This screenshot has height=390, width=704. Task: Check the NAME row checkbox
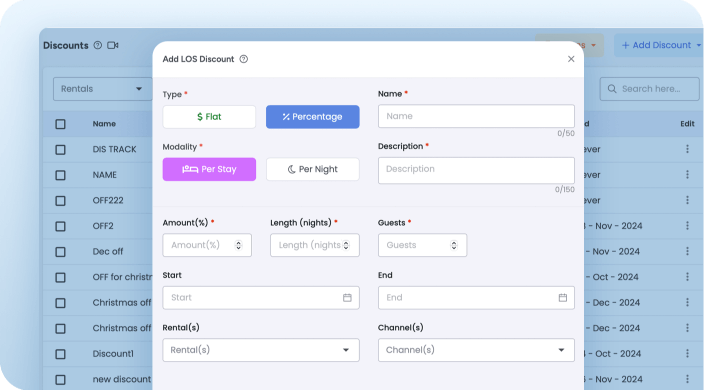60,175
